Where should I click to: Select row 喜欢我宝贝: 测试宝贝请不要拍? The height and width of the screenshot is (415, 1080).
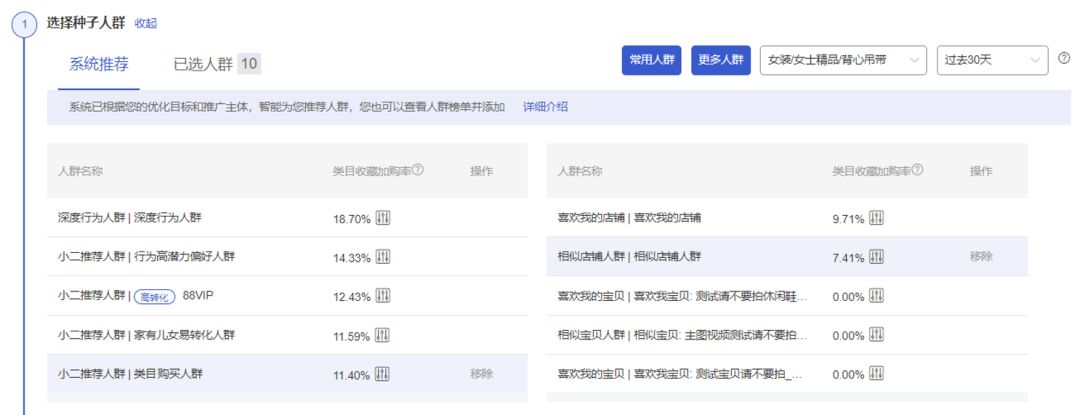(787, 374)
